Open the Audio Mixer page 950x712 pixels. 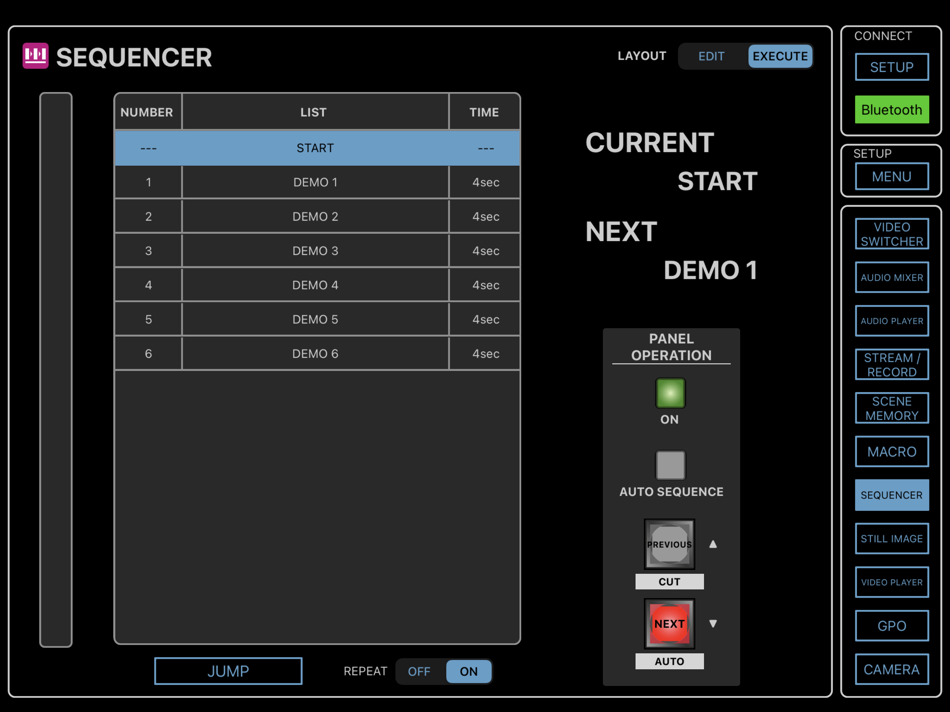891,278
